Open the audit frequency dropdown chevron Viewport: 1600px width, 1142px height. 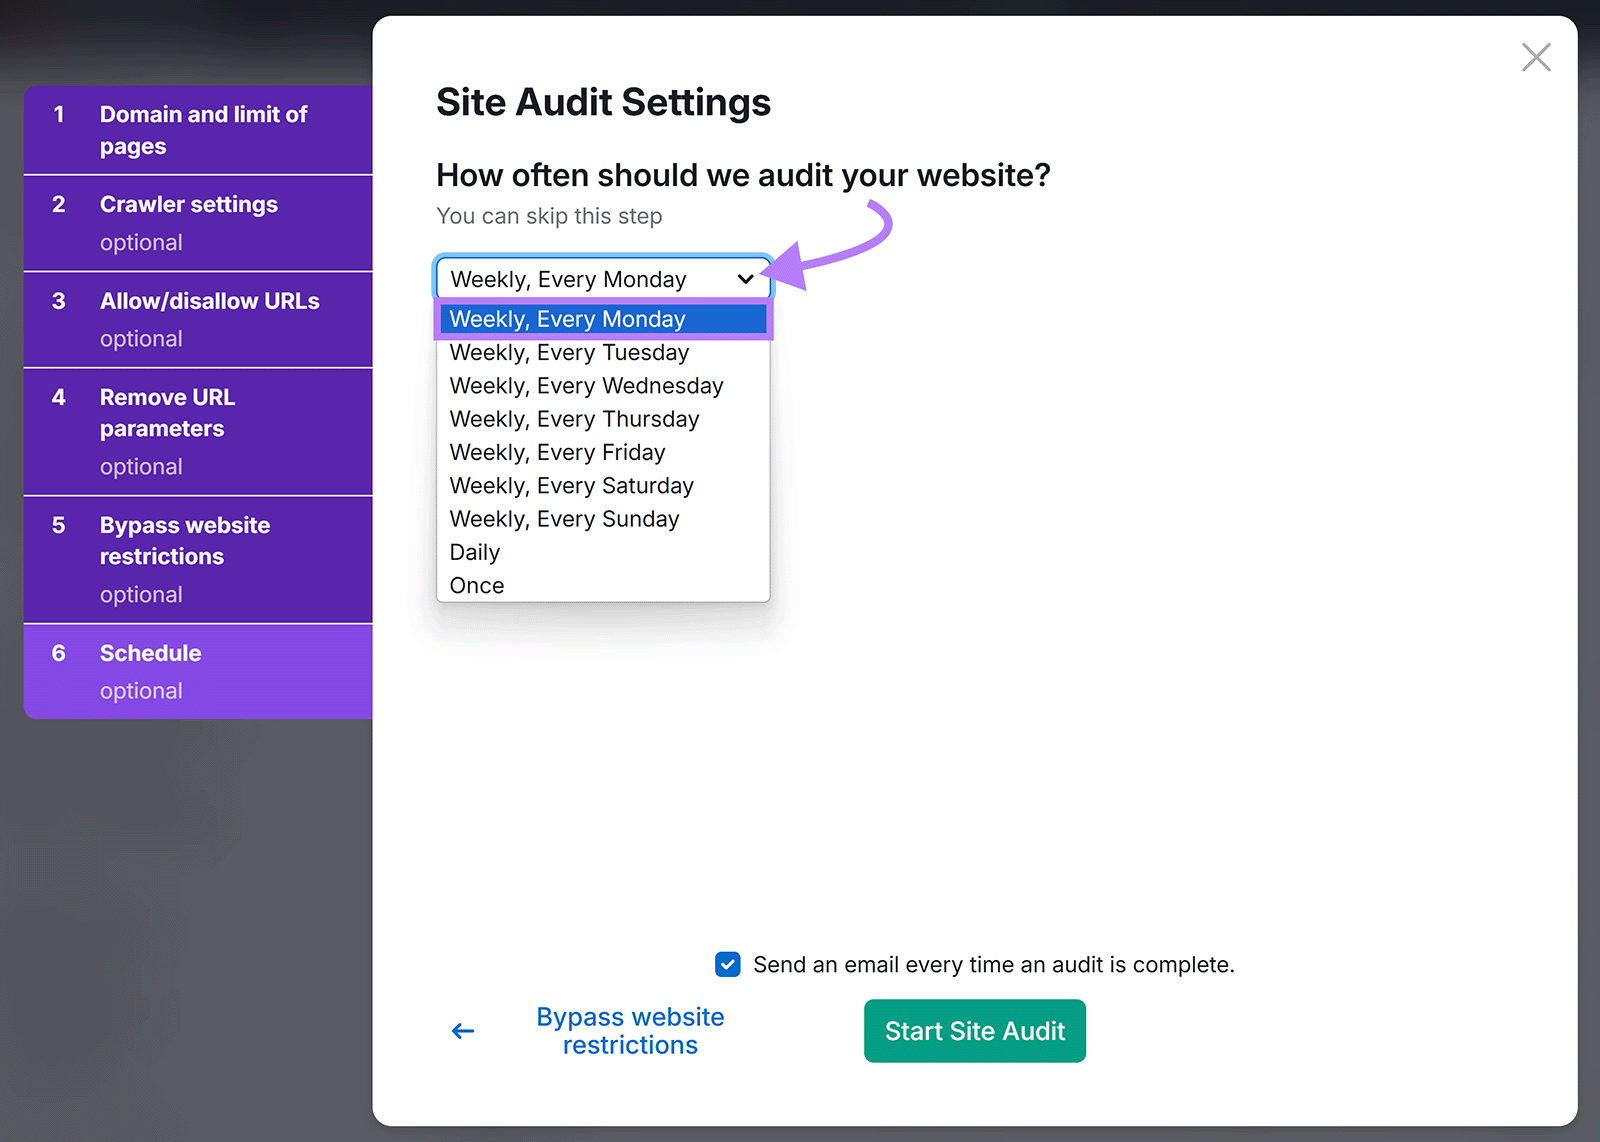(x=745, y=279)
